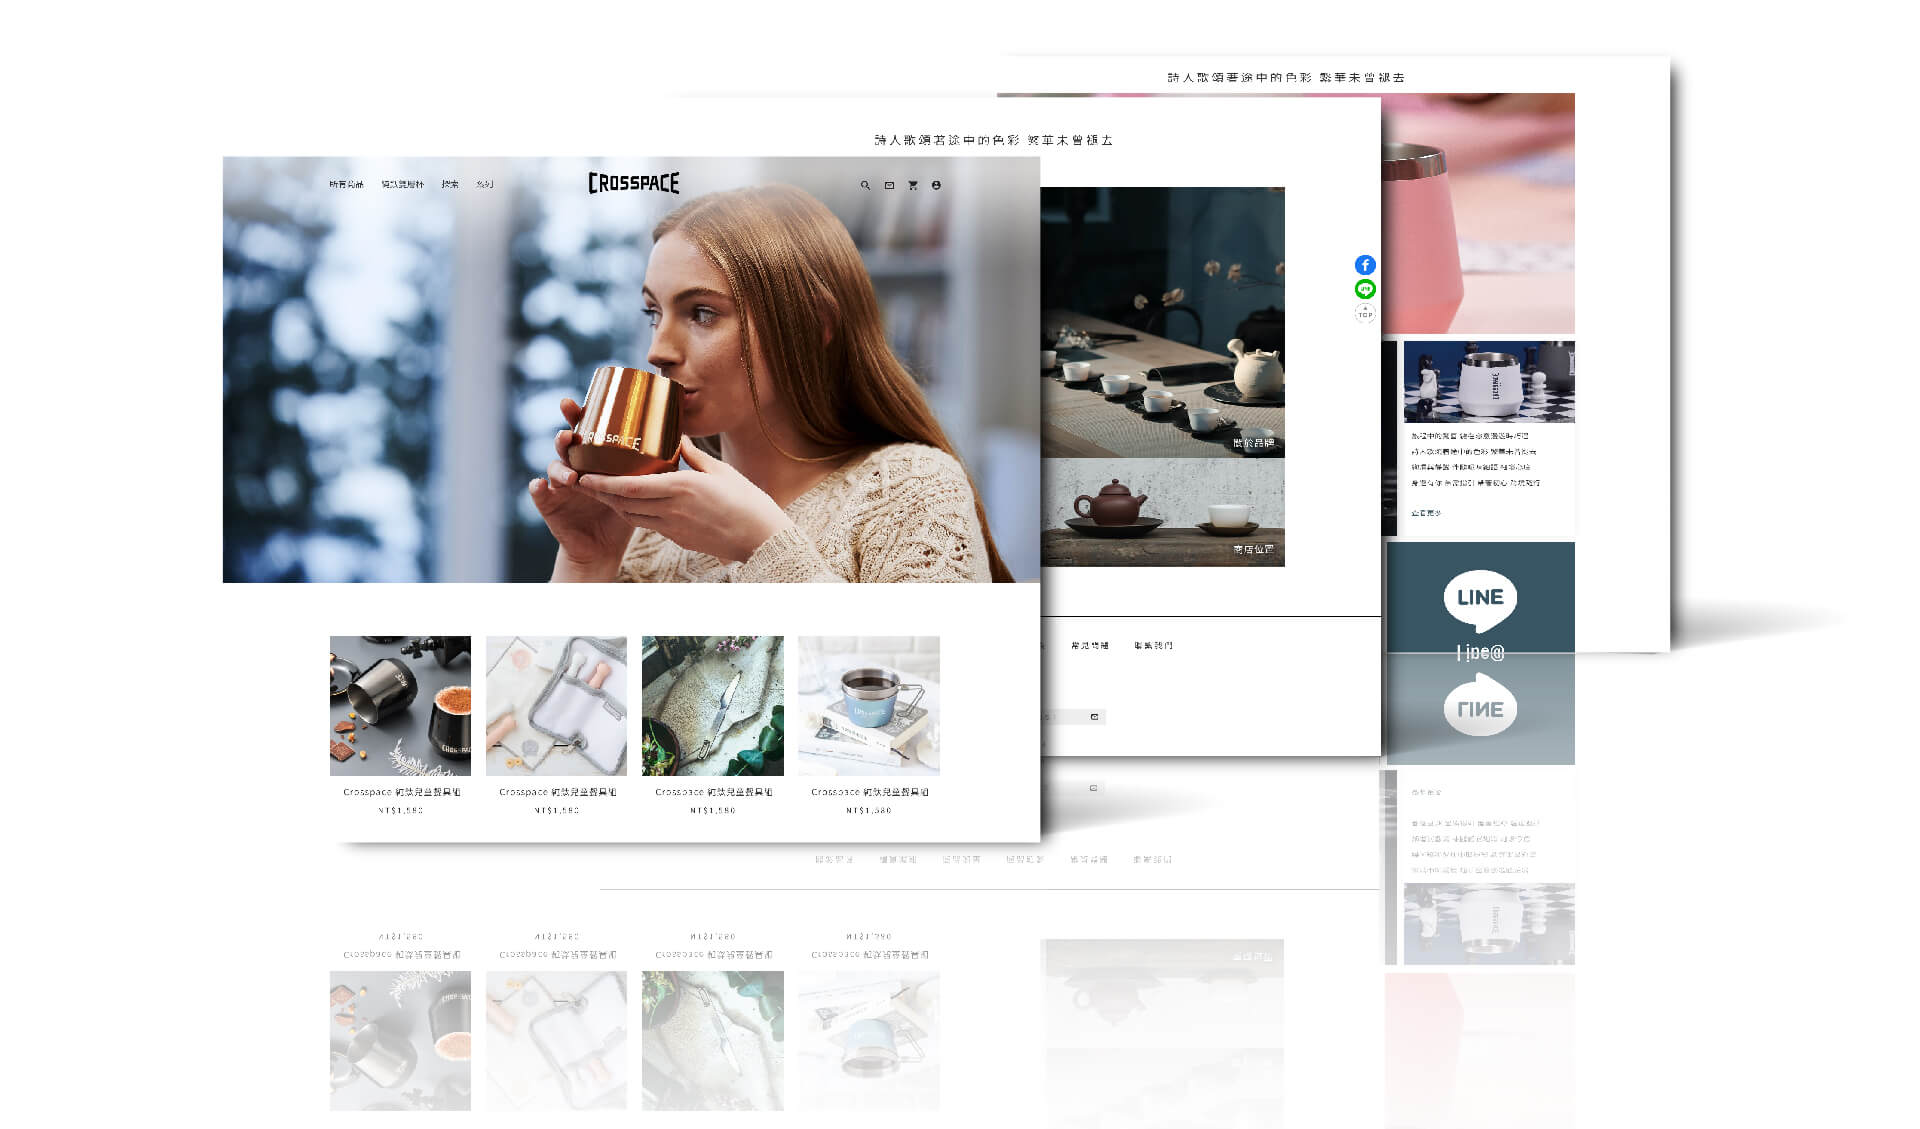Viewport: 1920px width, 1129px height.
Task: Click the green LINE share icon
Action: [x=1365, y=289]
